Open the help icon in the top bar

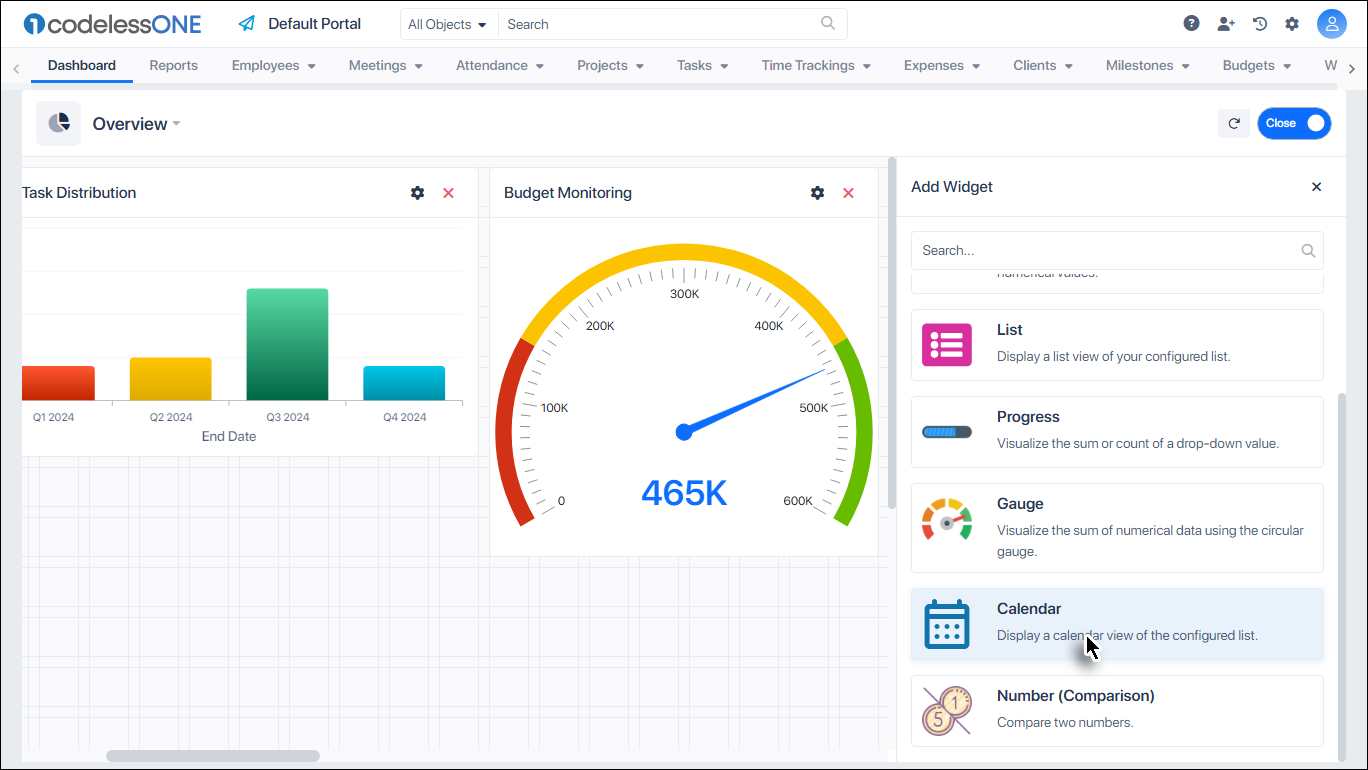[1191, 22]
